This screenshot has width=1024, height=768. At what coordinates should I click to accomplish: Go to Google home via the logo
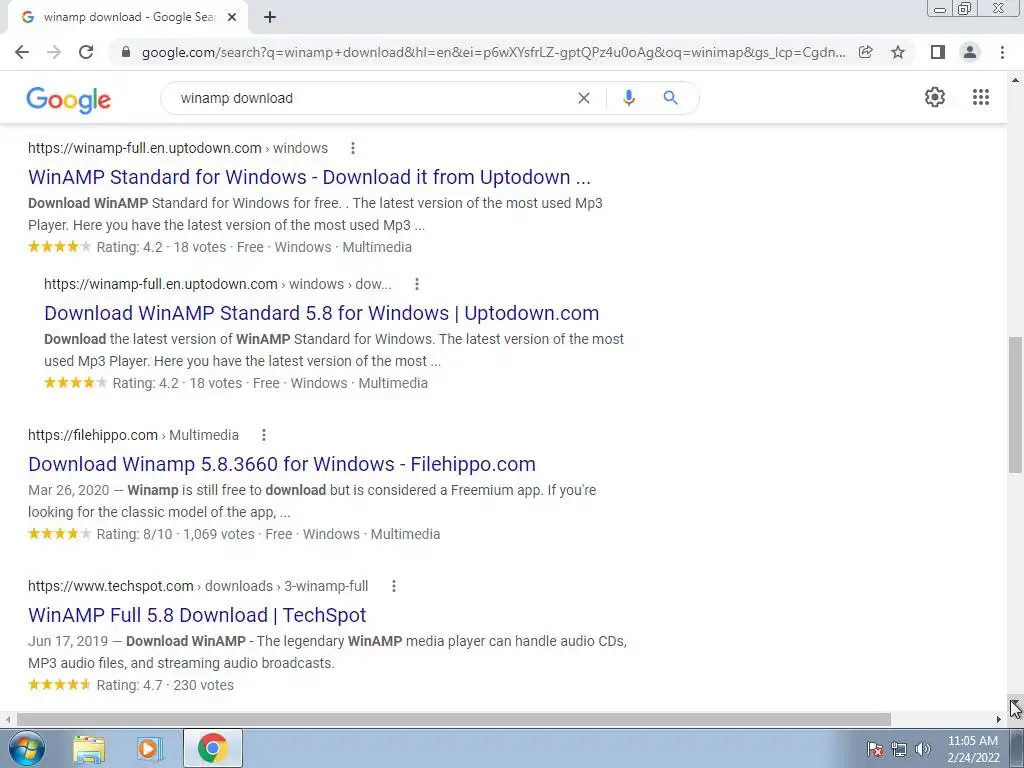[69, 99]
